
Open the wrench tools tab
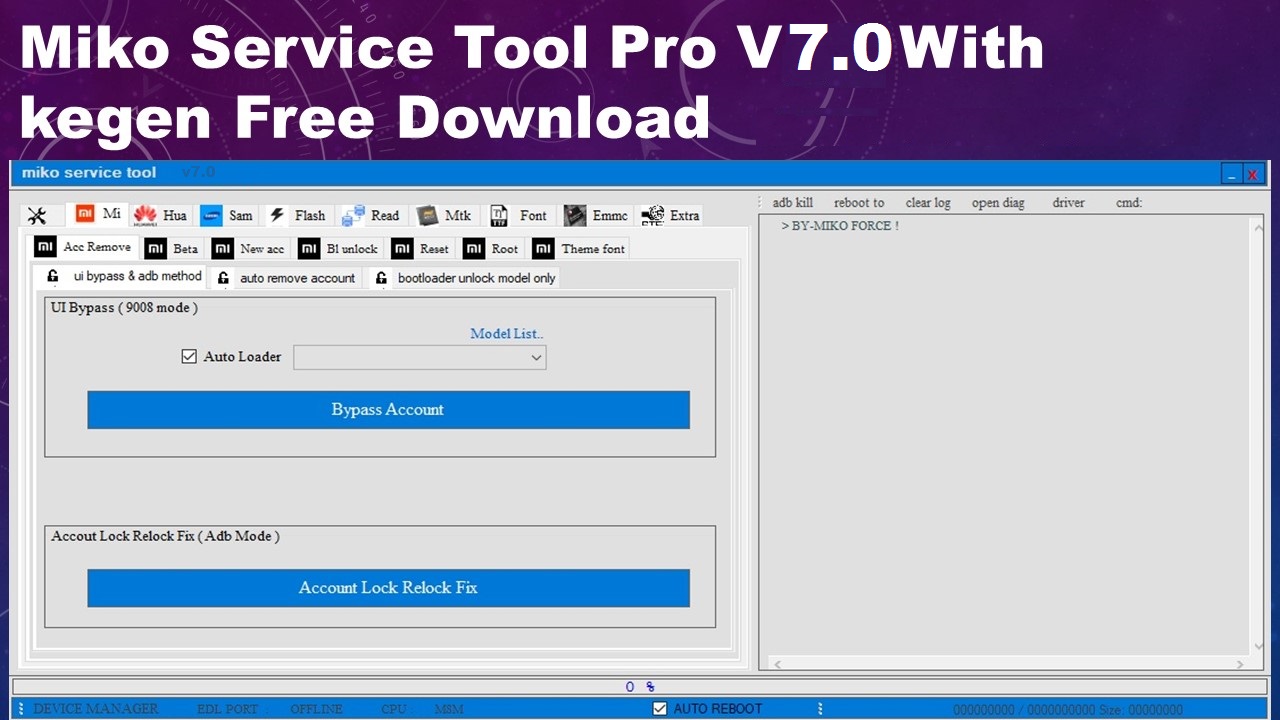click(x=37, y=216)
